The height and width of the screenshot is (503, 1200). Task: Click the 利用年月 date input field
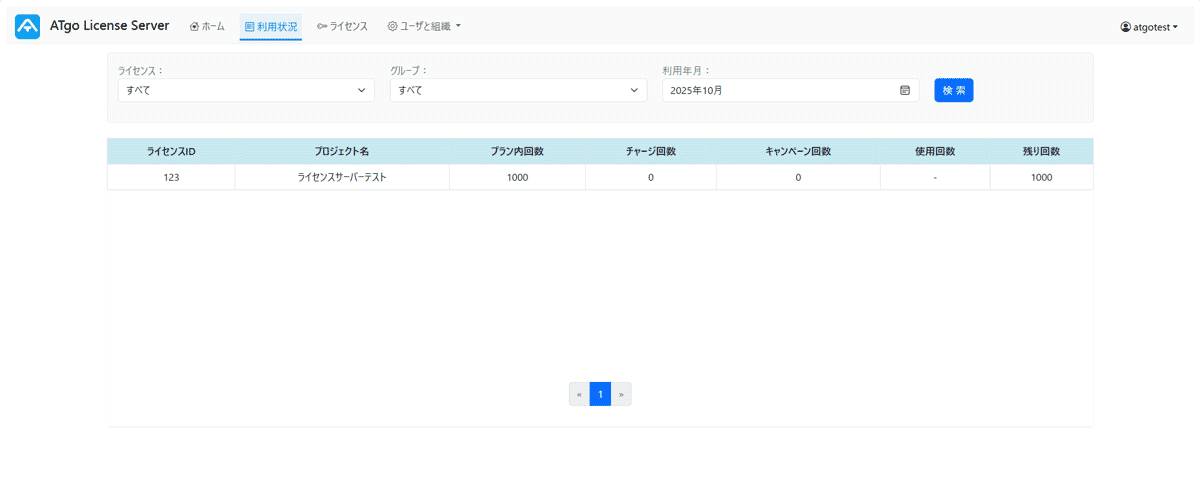[x=780, y=90]
